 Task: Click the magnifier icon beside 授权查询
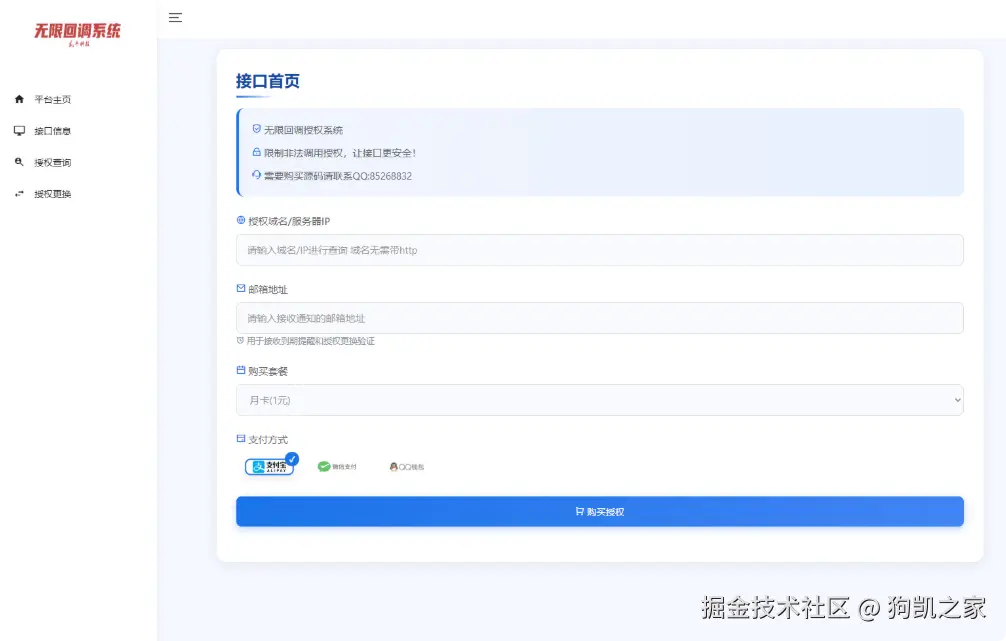[17, 161]
